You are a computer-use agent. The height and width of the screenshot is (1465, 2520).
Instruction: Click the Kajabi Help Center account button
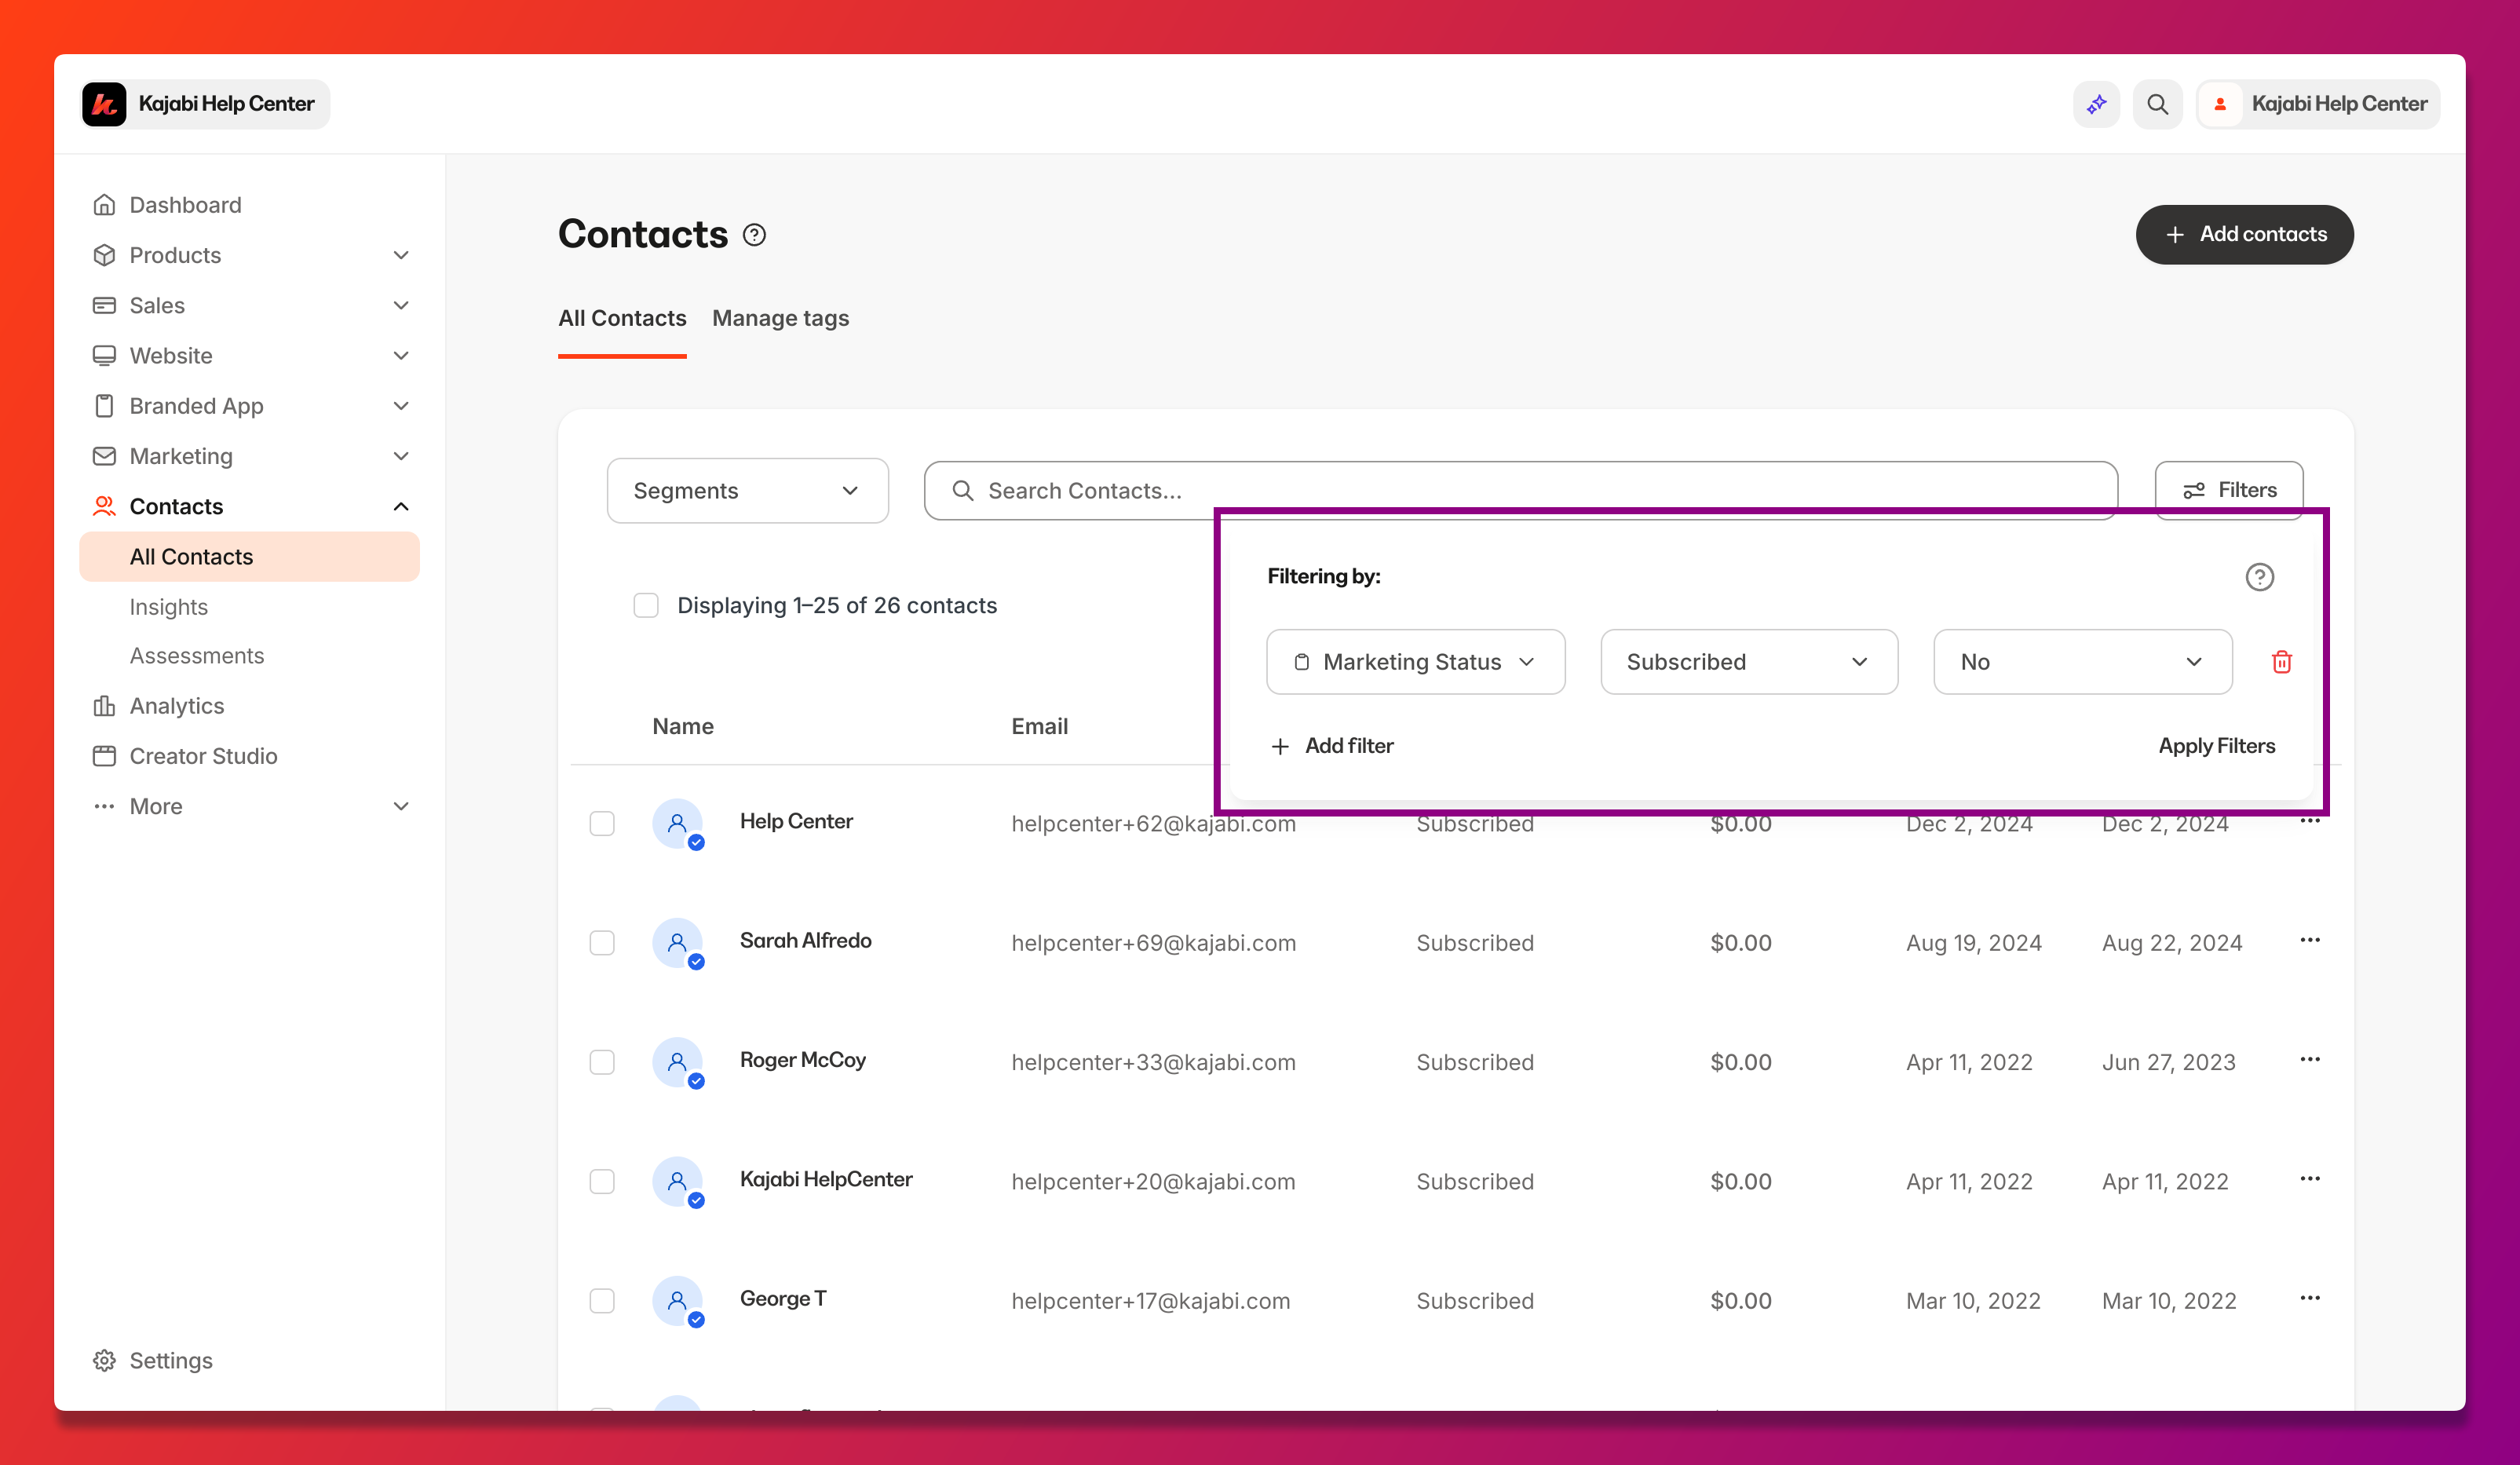2317,104
